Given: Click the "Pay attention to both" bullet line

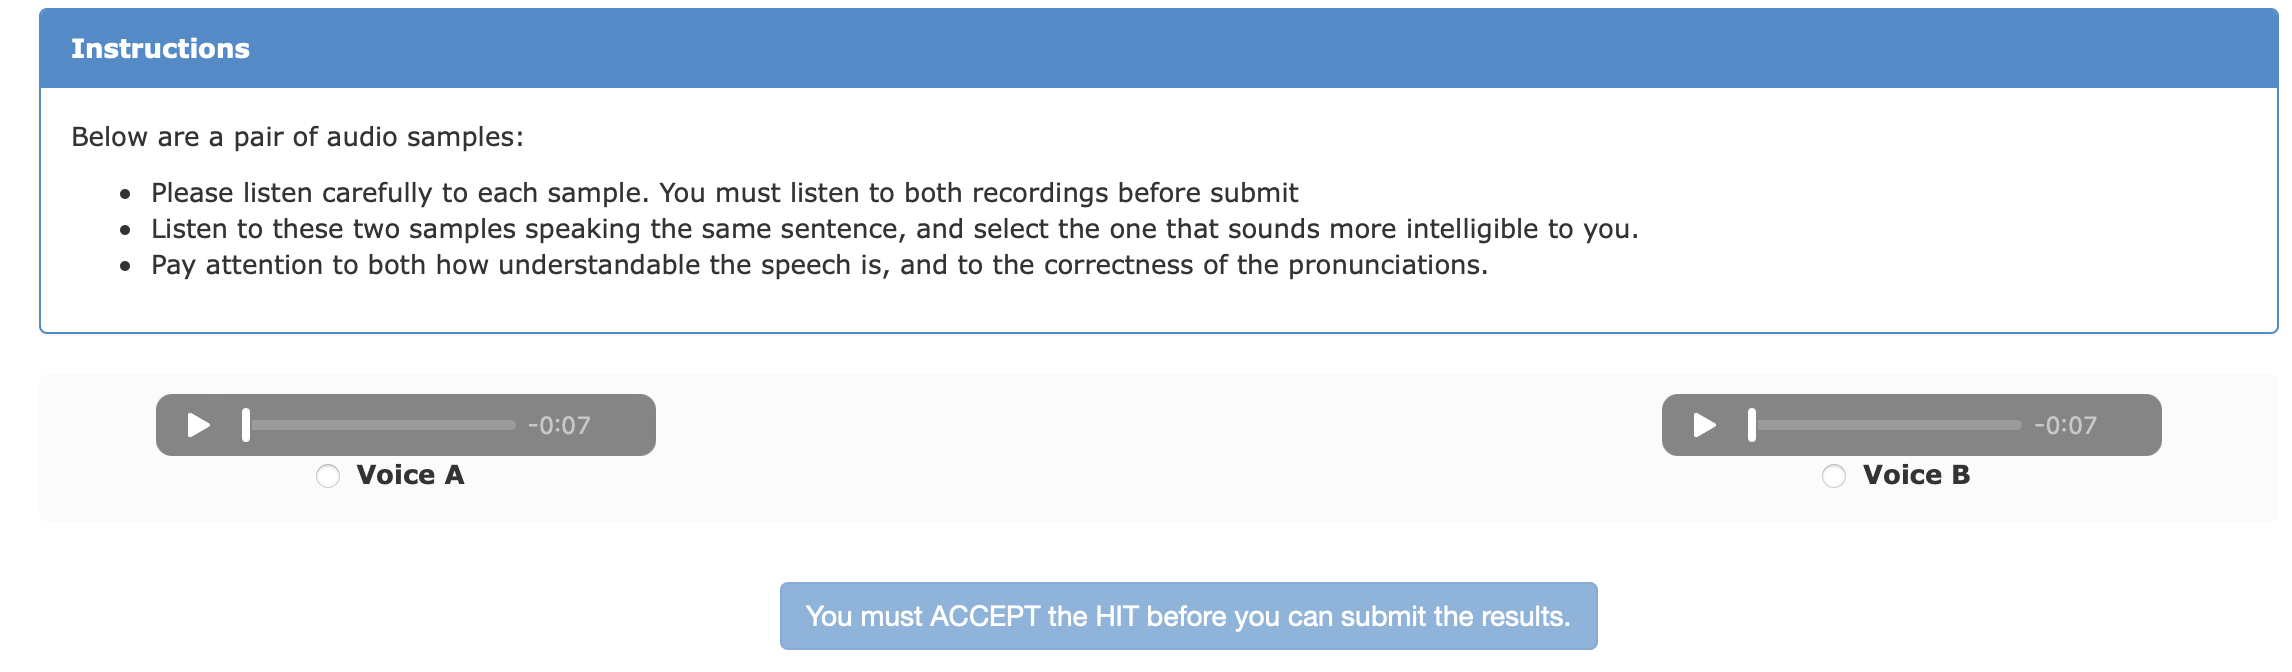Looking at the screenshot, I should (x=819, y=265).
